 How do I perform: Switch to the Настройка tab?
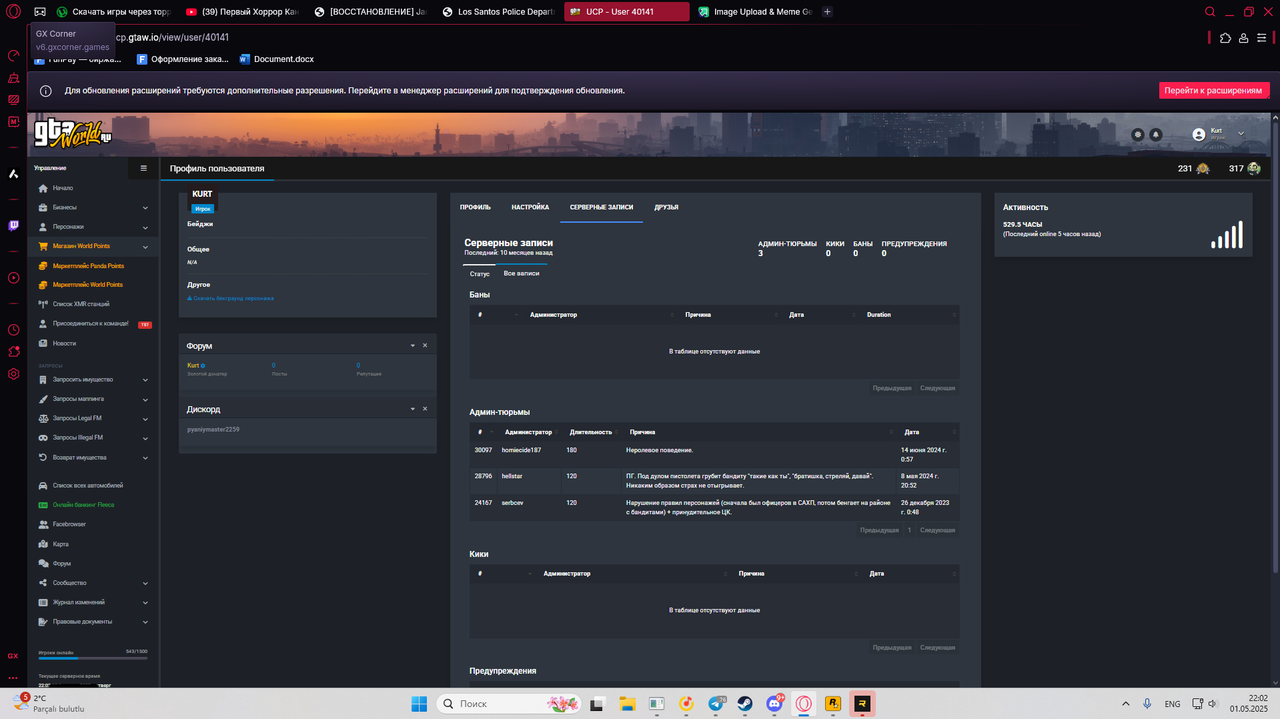[x=530, y=207]
